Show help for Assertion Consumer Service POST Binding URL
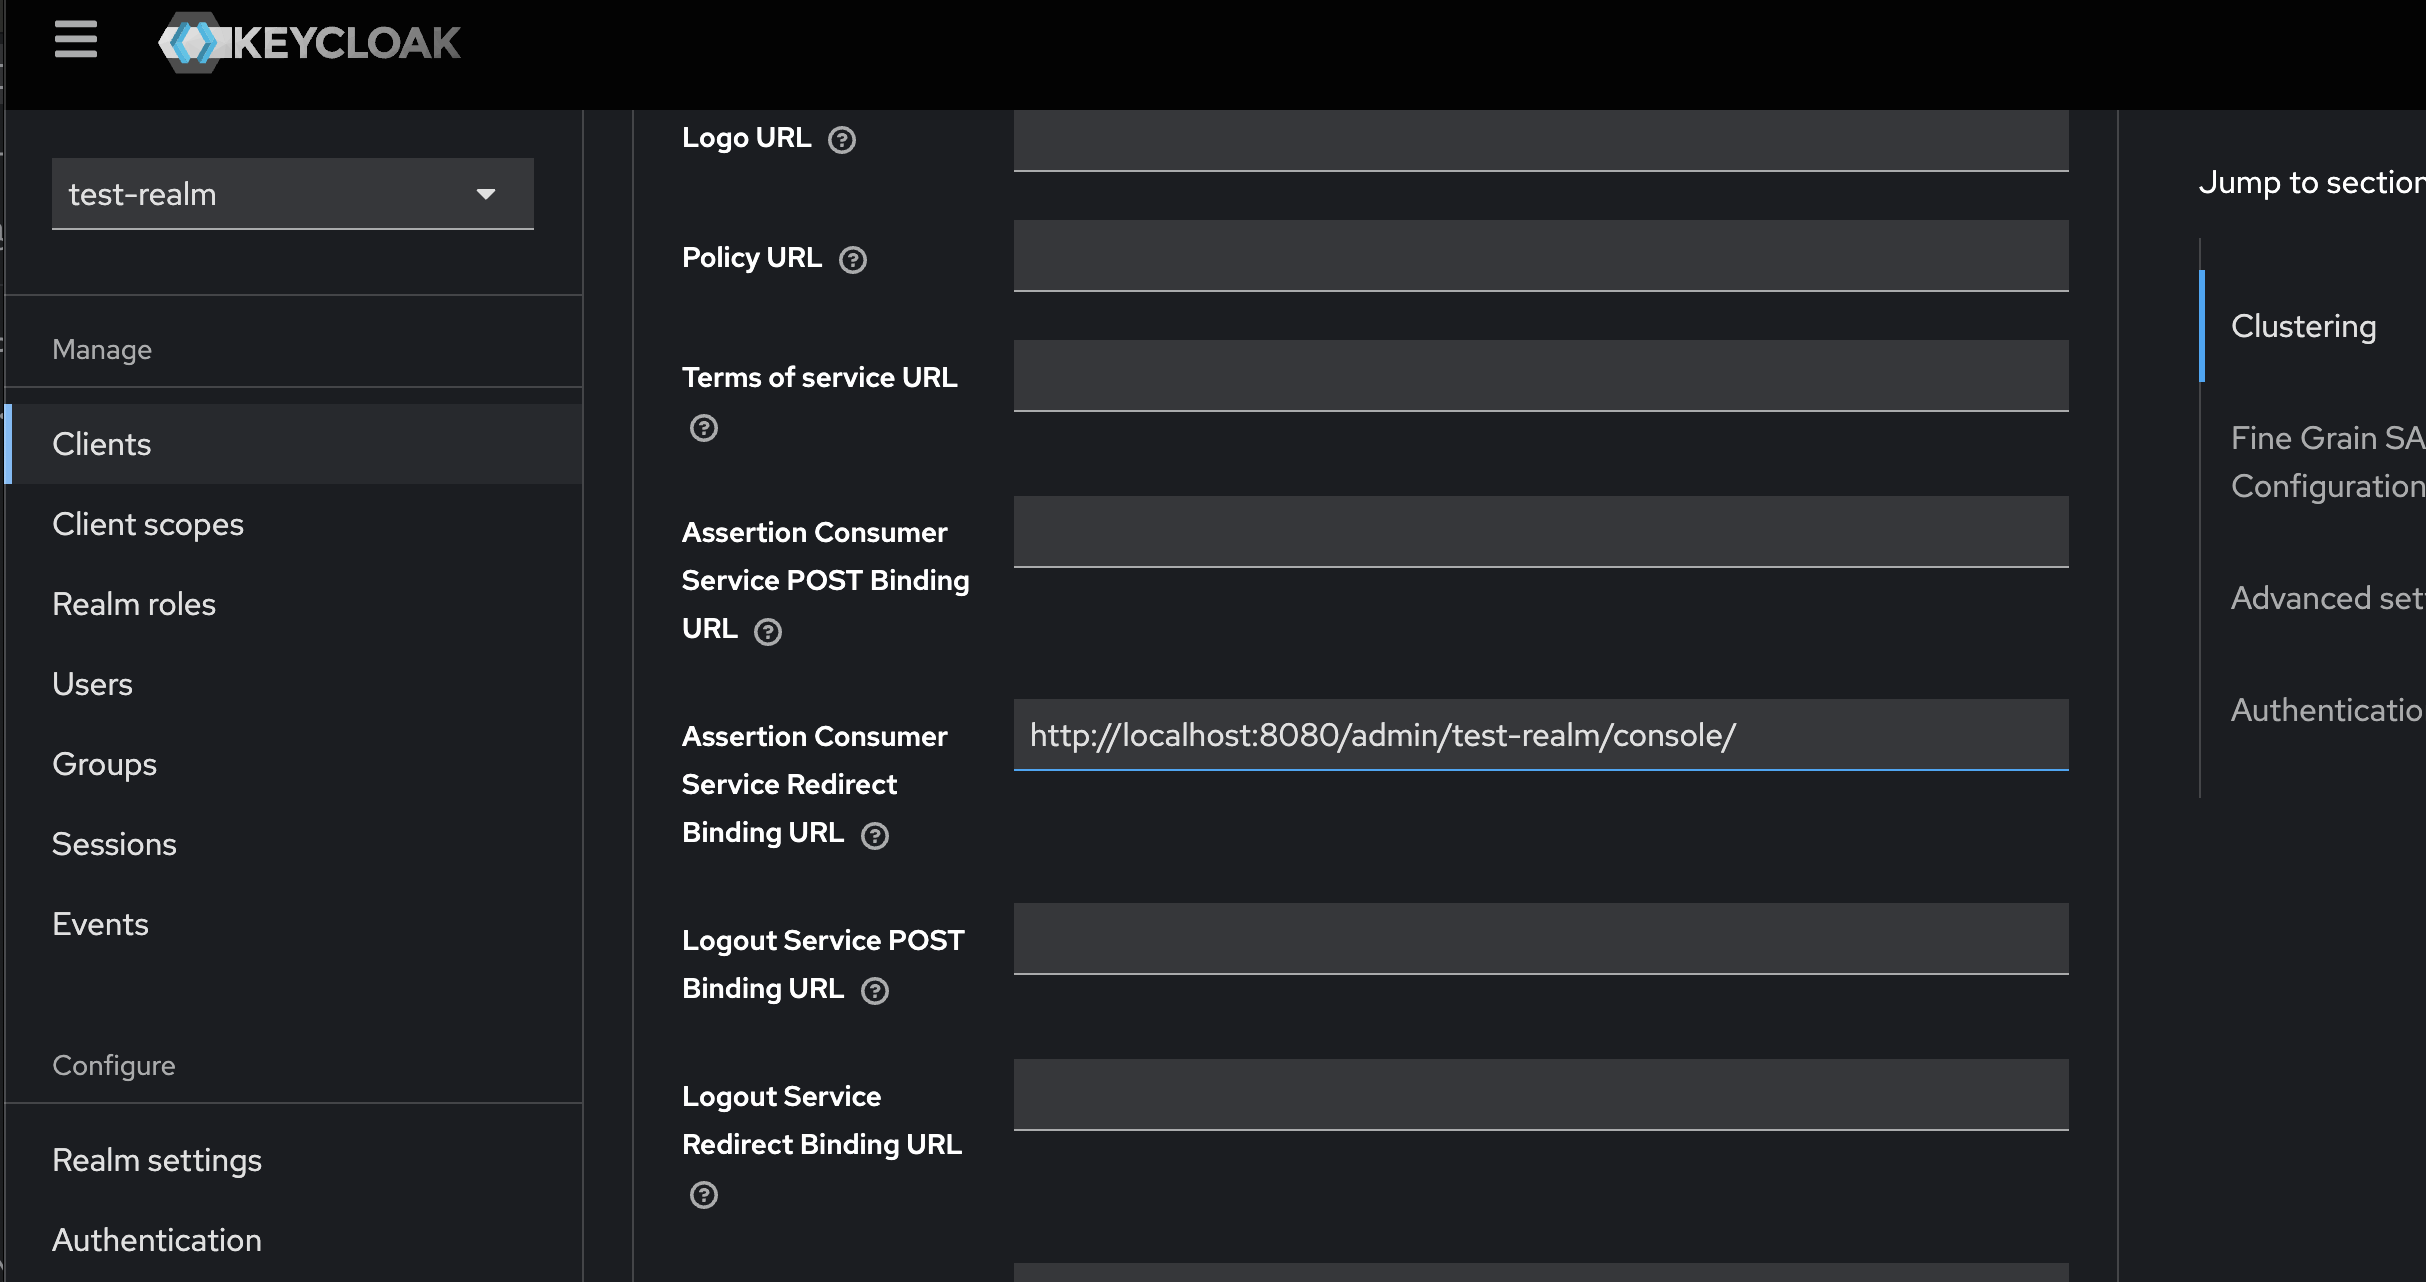Screen dimensions: 2426x1282 (x=768, y=632)
